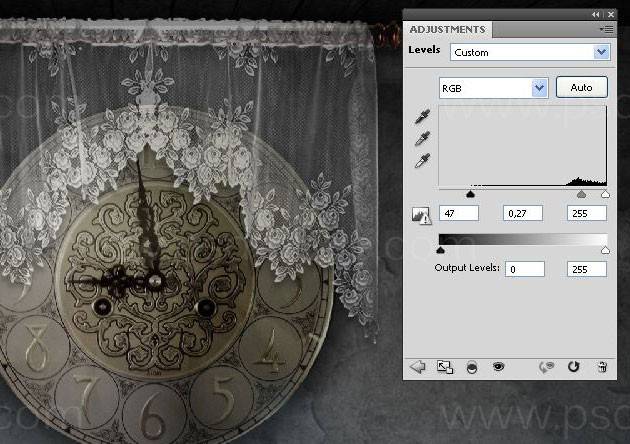Open the Levels preset dropdown showing Custom
630x444 pixels.
[530, 52]
